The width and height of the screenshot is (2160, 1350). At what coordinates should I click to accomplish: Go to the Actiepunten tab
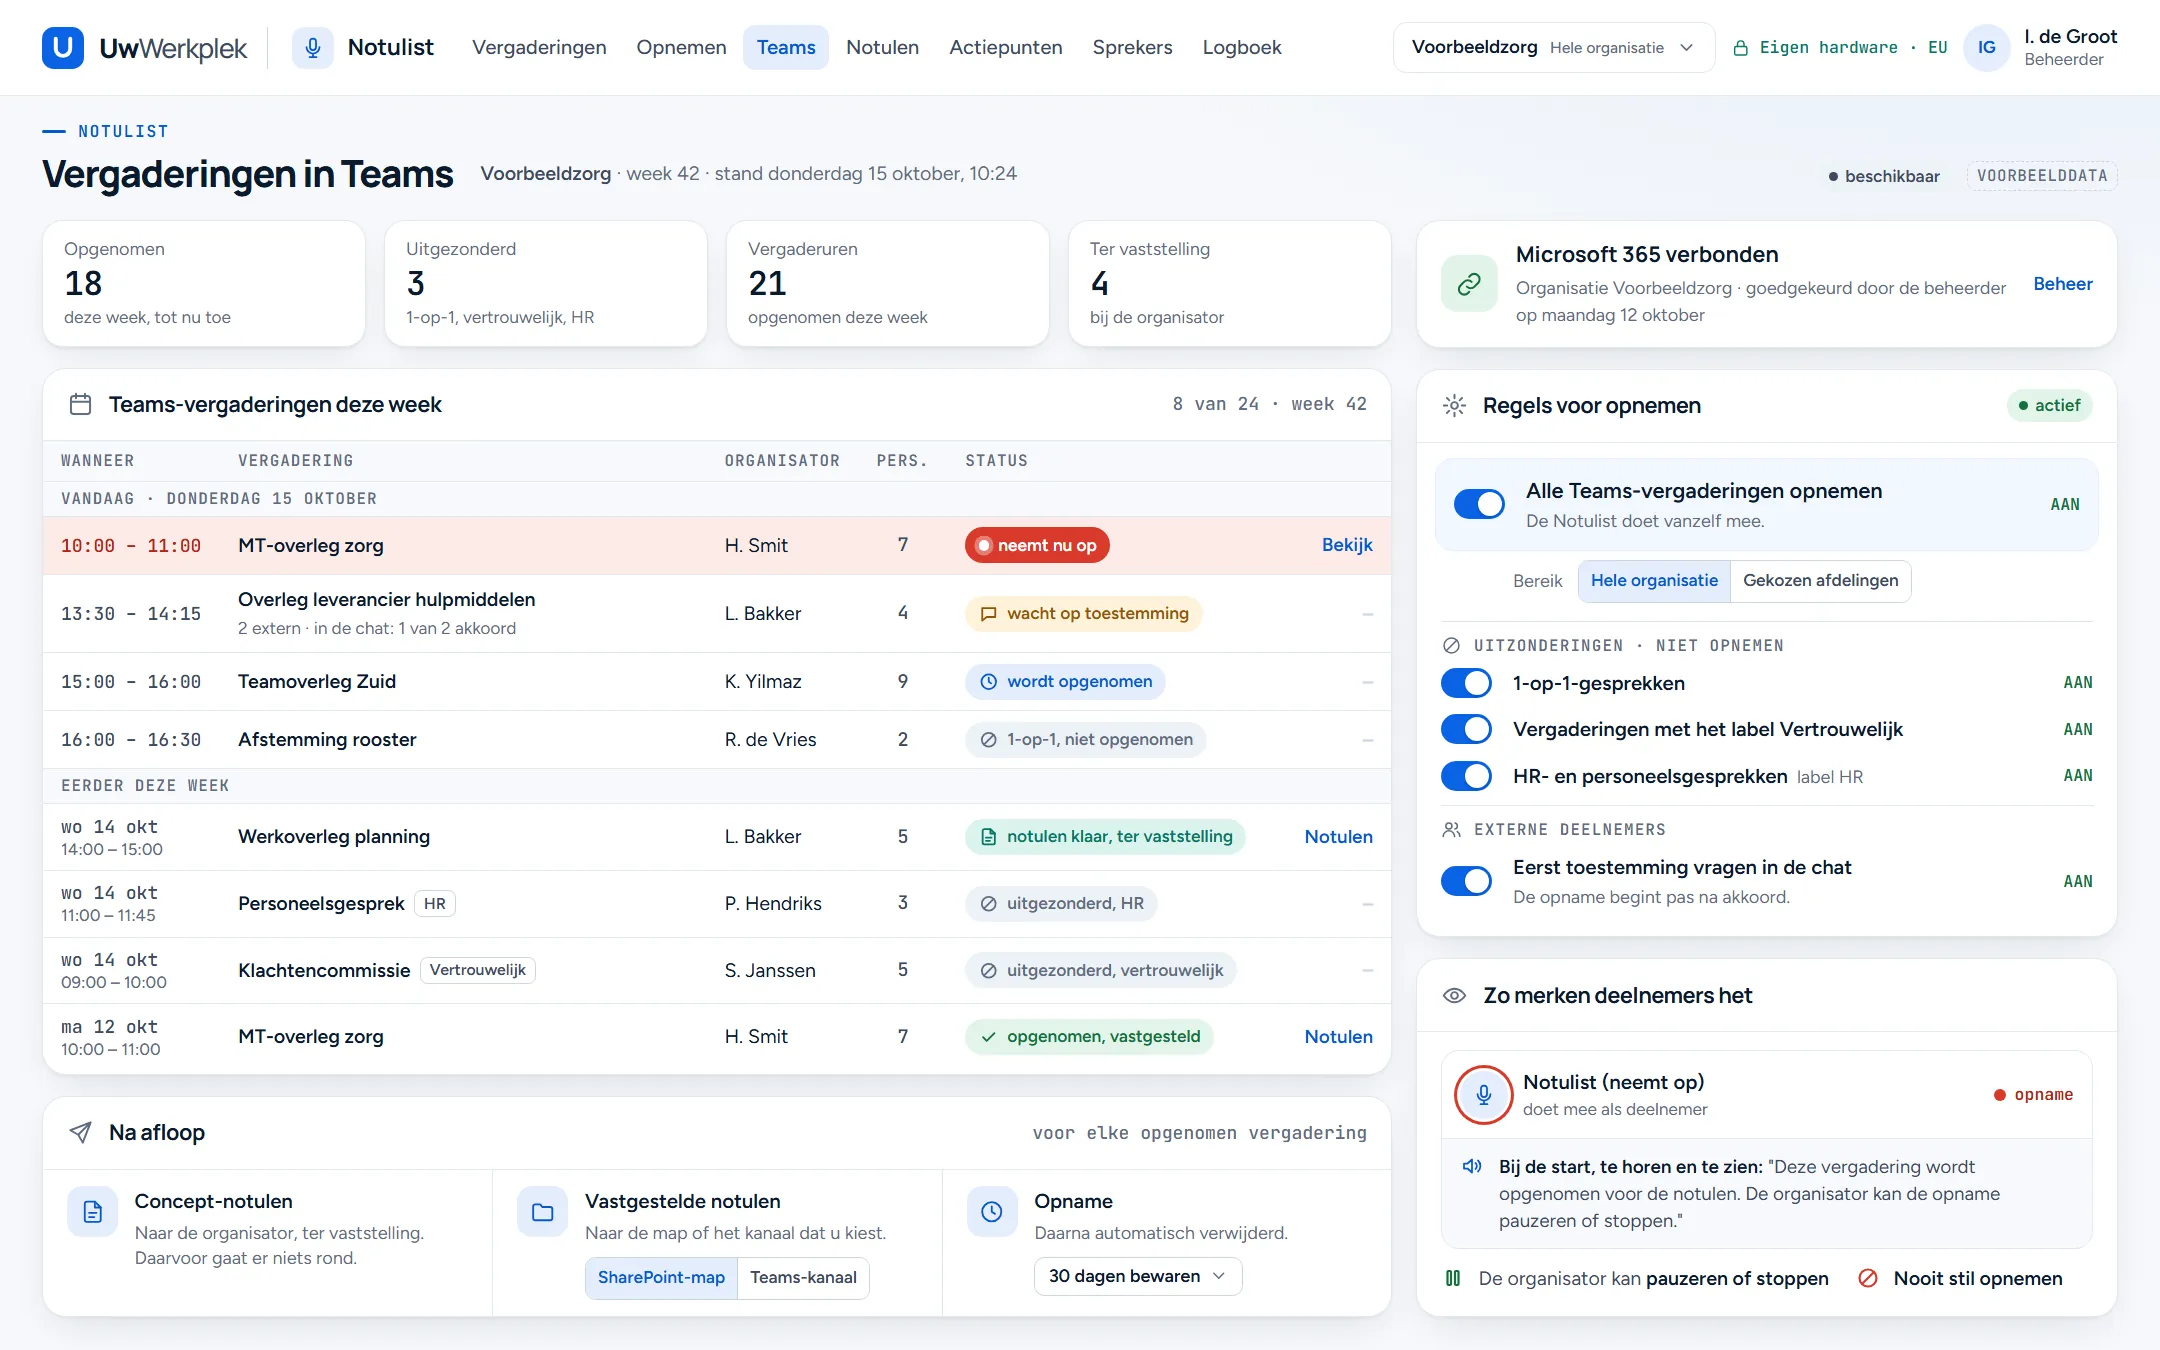click(1005, 47)
